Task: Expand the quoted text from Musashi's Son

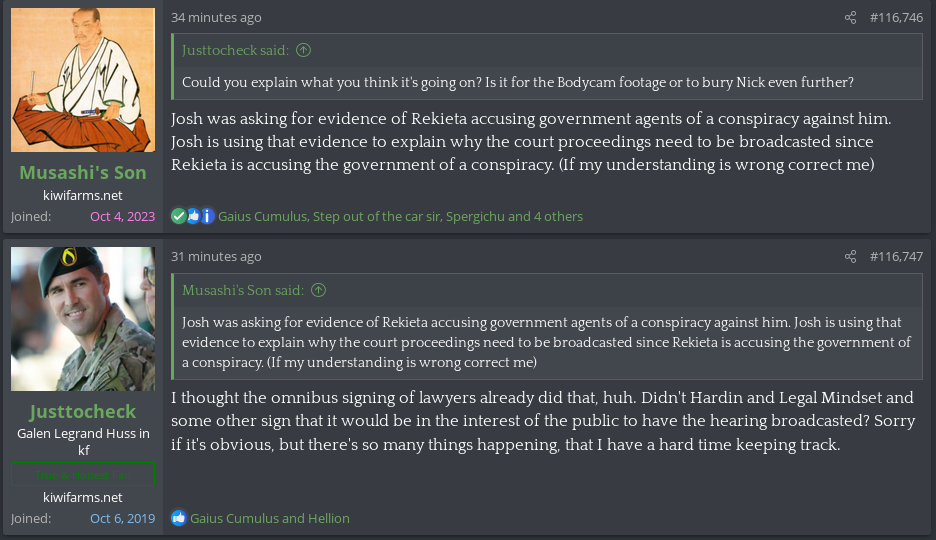Action: pos(546,342)
